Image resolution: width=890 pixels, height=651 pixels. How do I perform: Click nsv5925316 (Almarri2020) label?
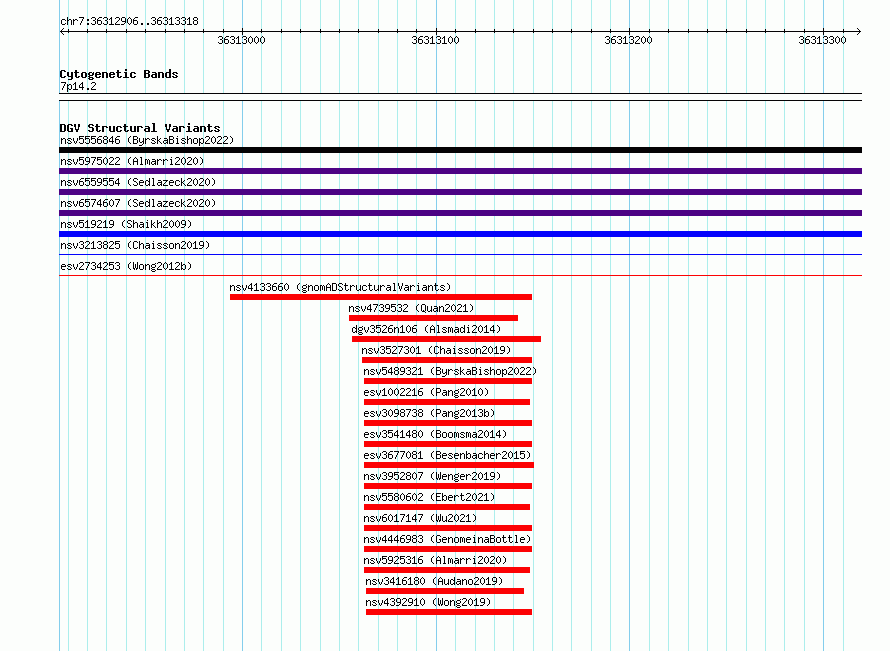pyautogui.click(x=435, y=560)
